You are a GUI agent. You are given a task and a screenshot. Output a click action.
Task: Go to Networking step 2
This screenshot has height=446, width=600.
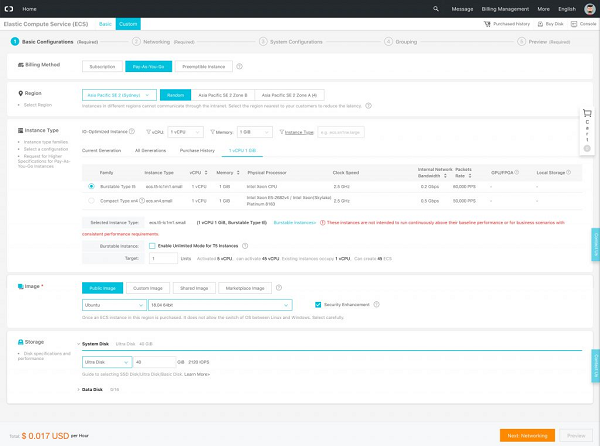click(163, 42)
